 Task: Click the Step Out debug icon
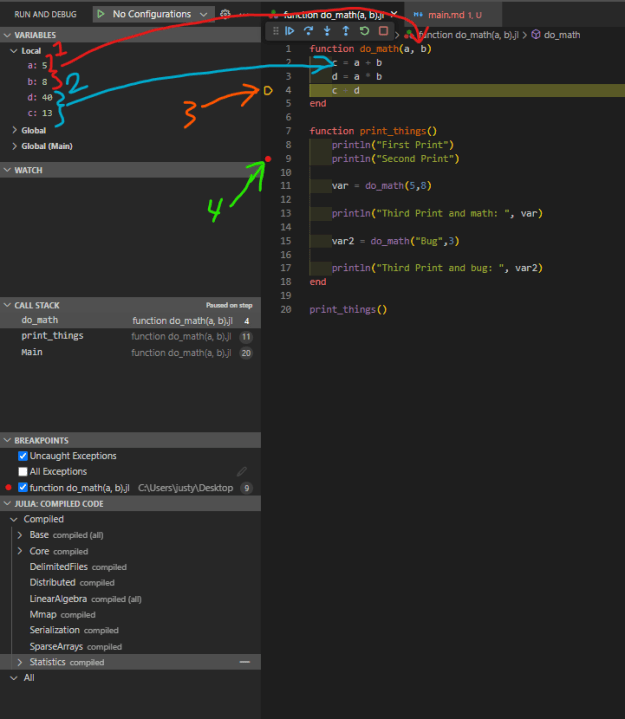(x=346, y=31)
